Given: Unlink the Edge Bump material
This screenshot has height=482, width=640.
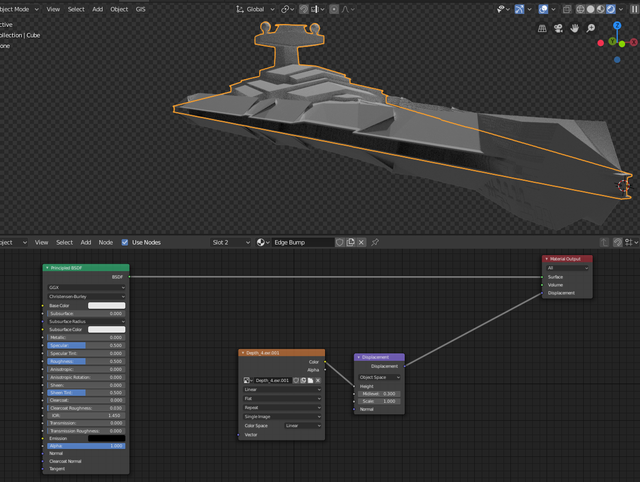Looking at the screenshot, I should (x=361, y=242).
